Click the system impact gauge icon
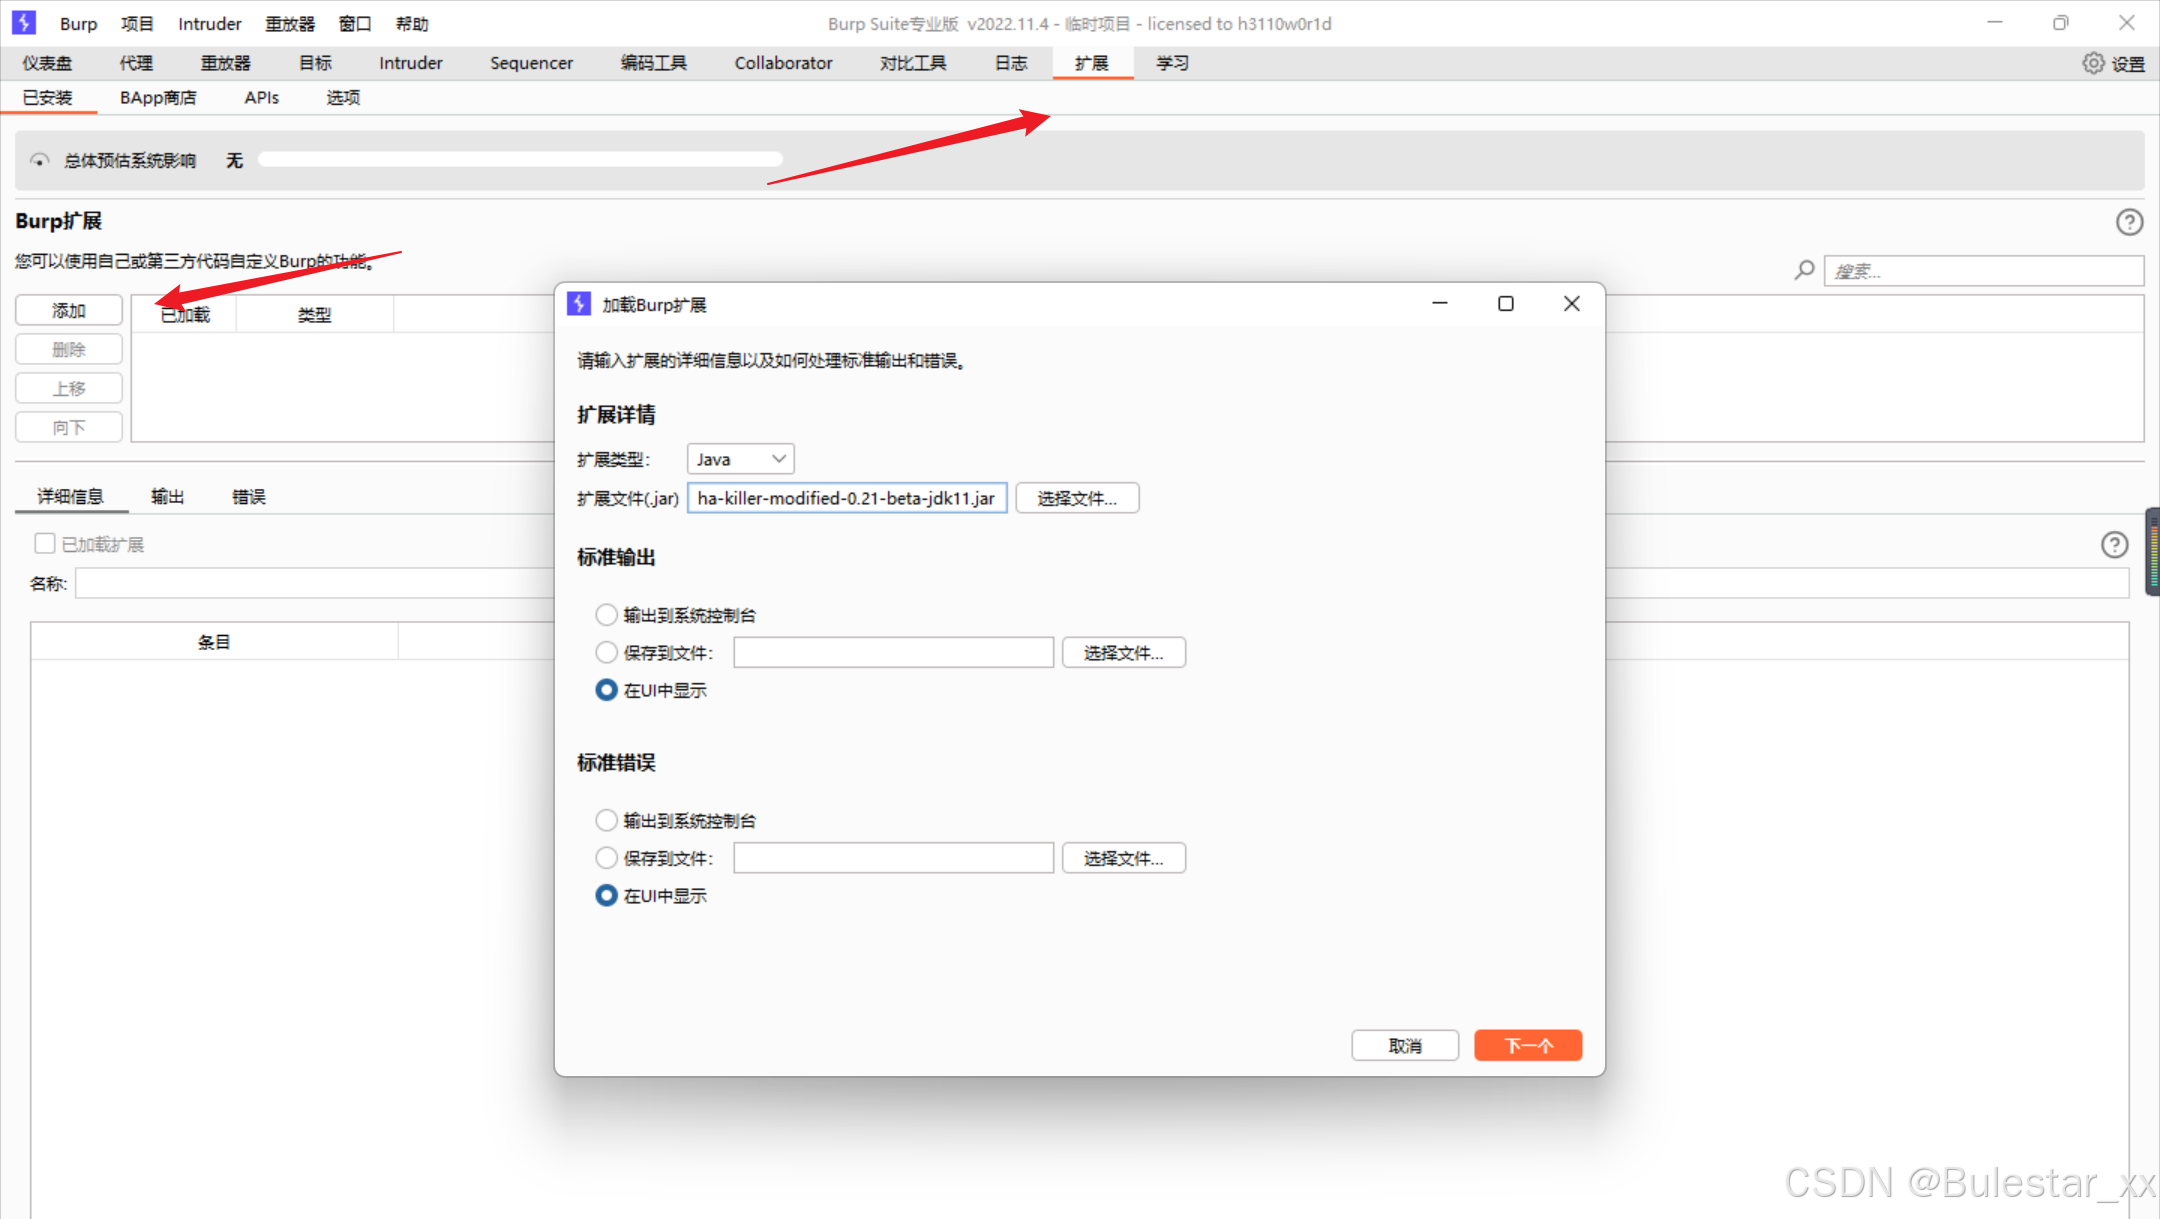This screenshot has width=2160, height=1219. point(39,160)
